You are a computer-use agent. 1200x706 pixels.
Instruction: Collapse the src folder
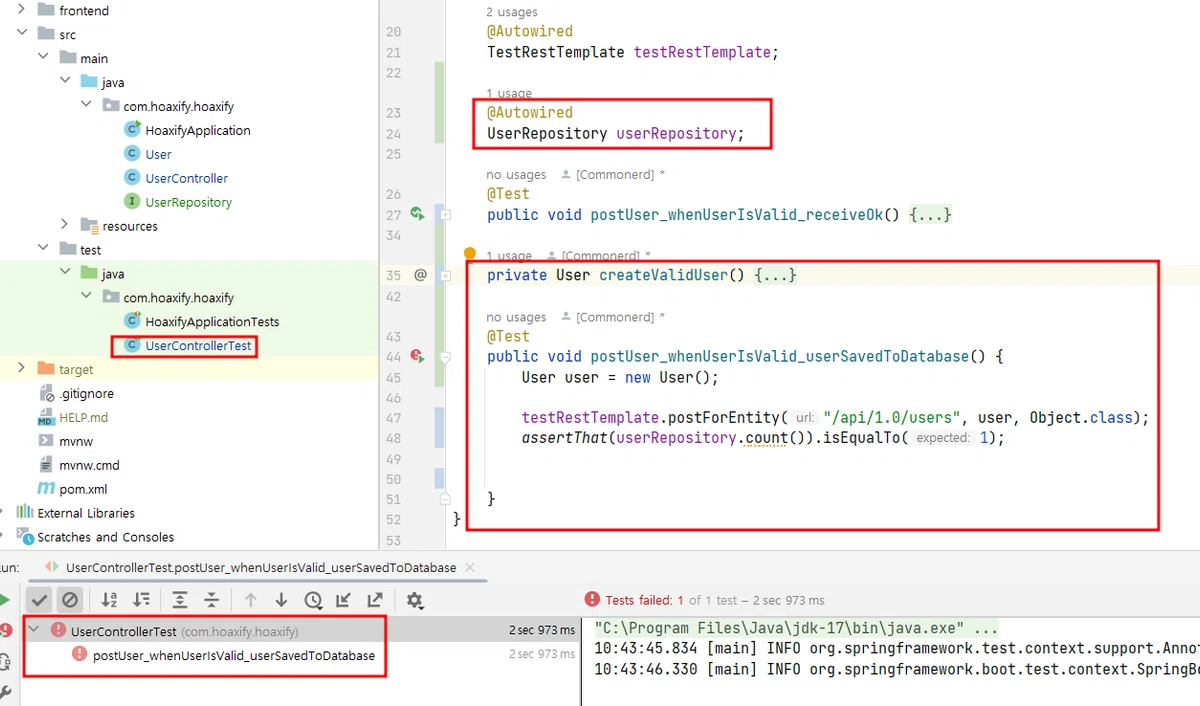pos(21,34)
